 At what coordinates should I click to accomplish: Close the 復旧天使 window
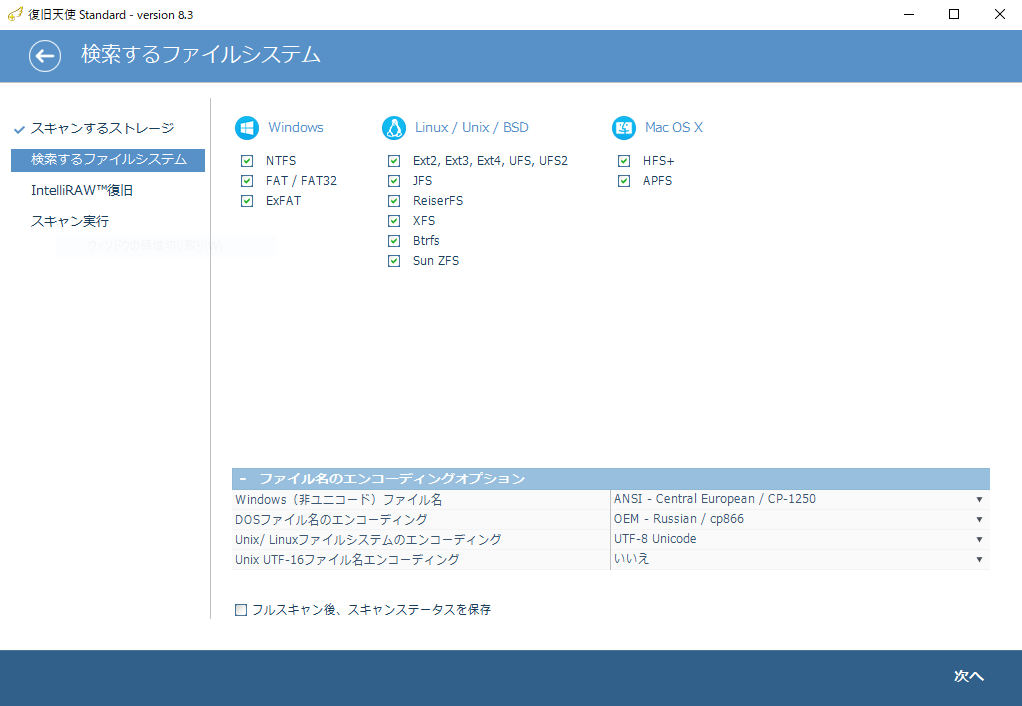click(x=999, y=14)
